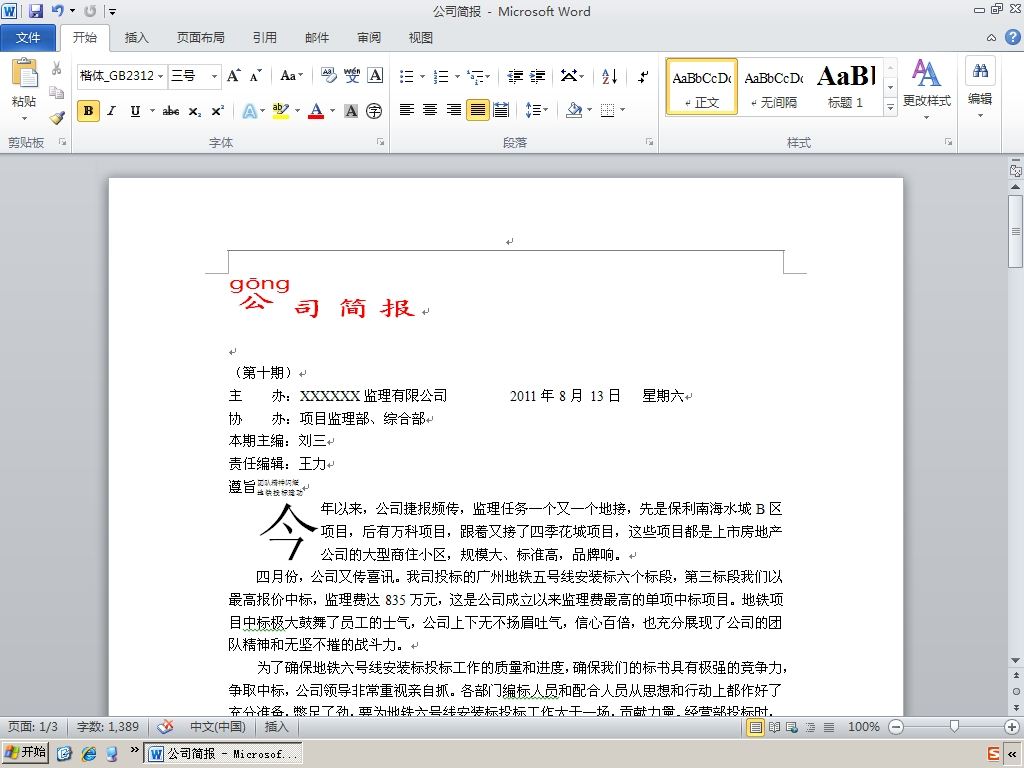Expand bullet list dropdown arrow
Viewport: 1024px width, 768px height.
(423, 76)
